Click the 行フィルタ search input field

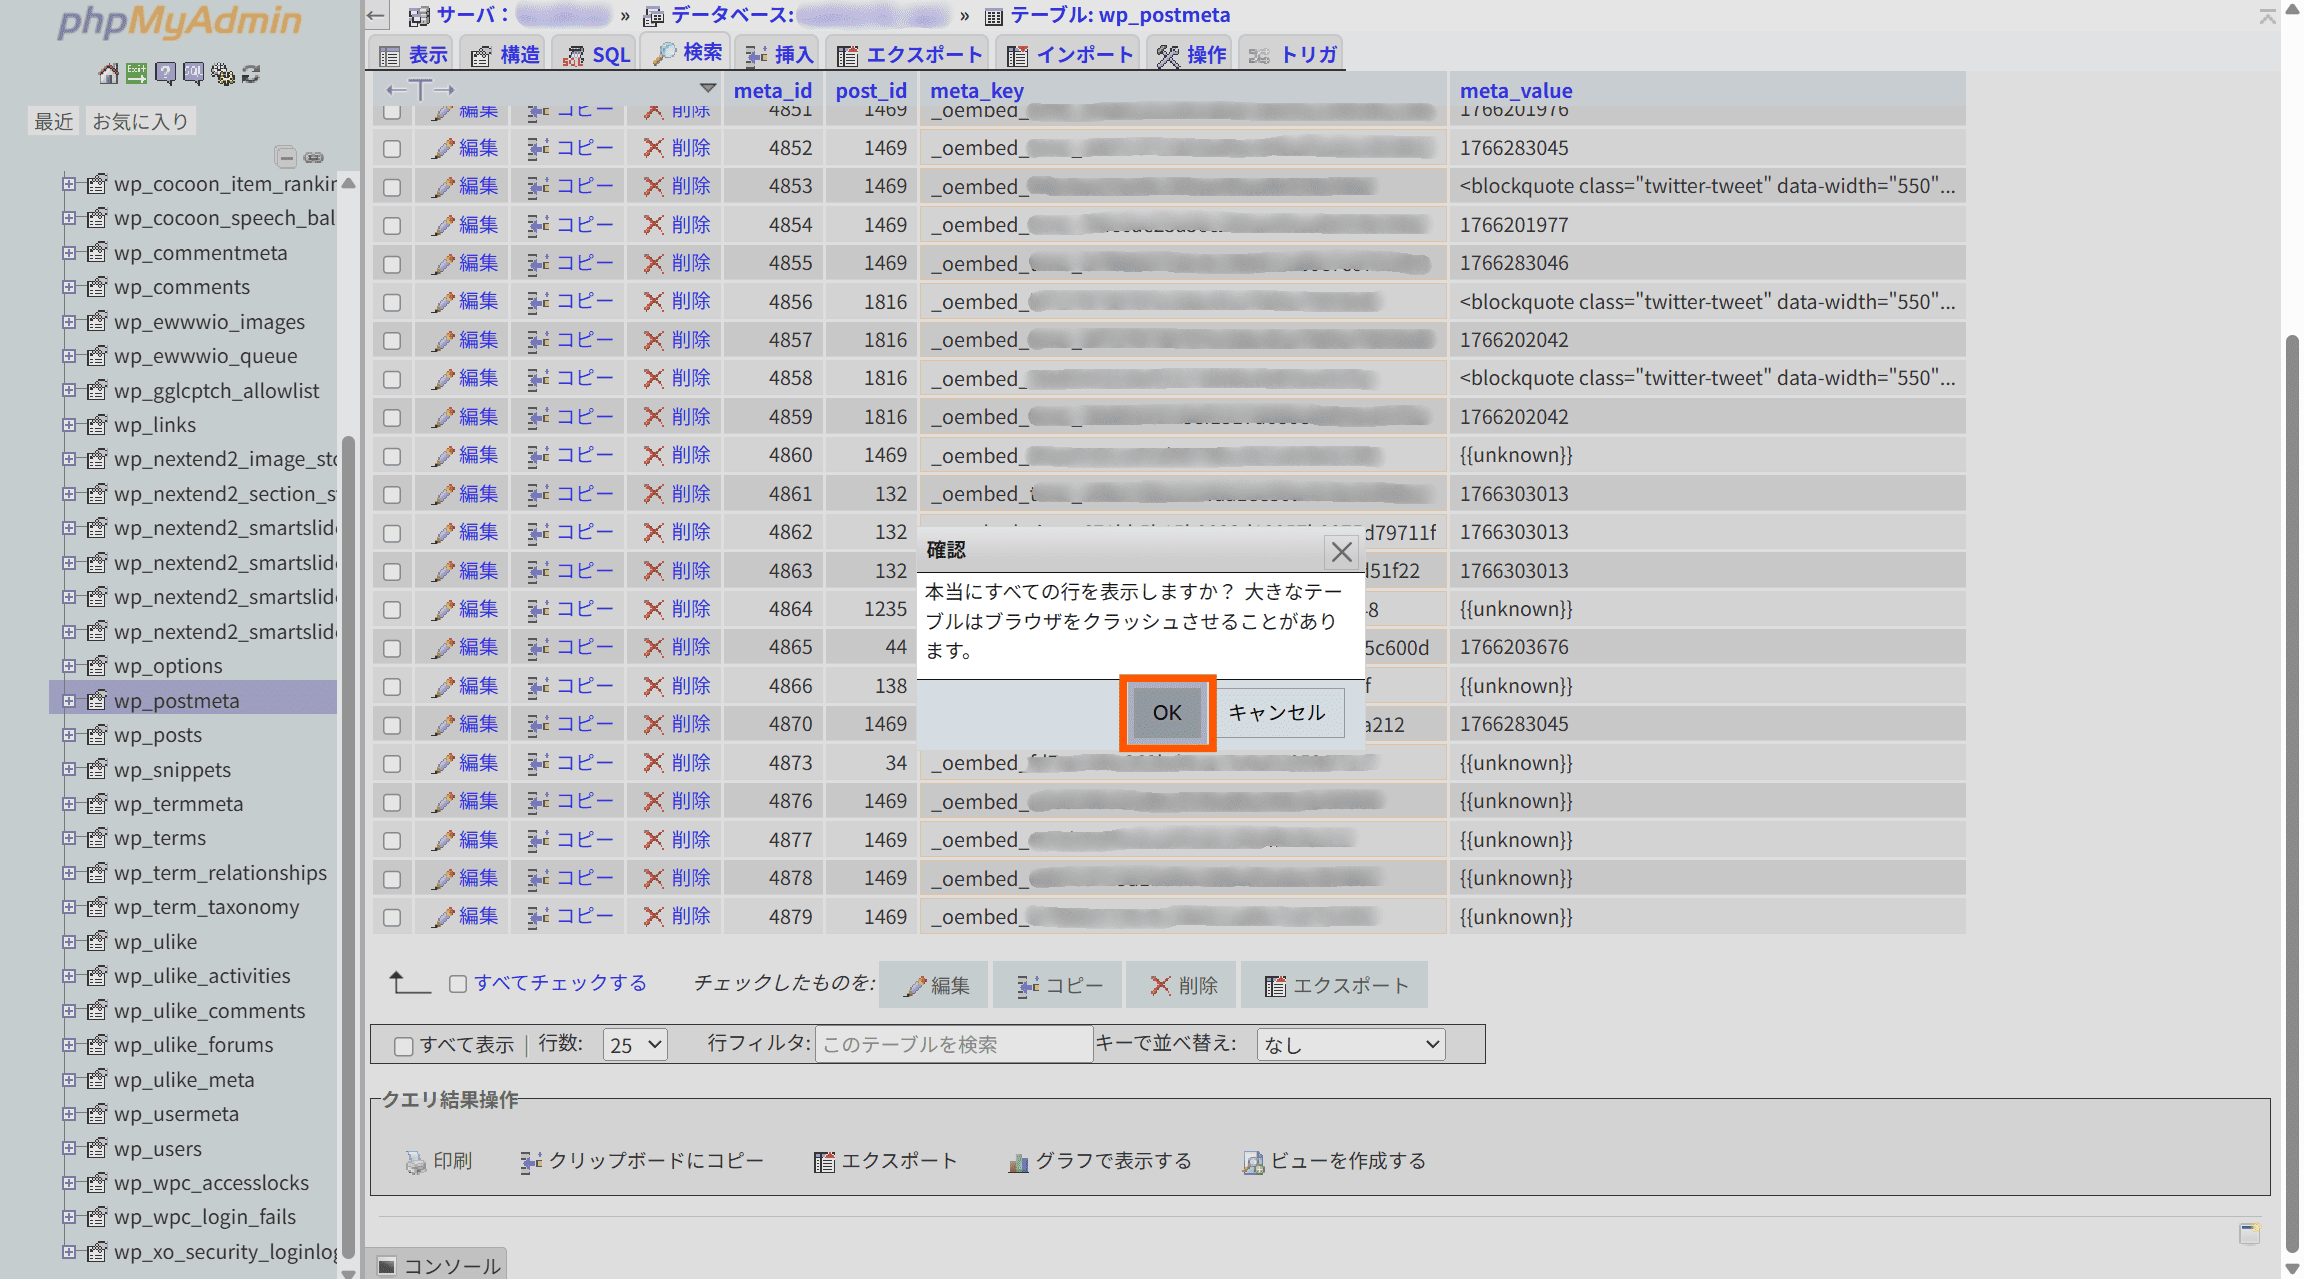(953, 1045)
